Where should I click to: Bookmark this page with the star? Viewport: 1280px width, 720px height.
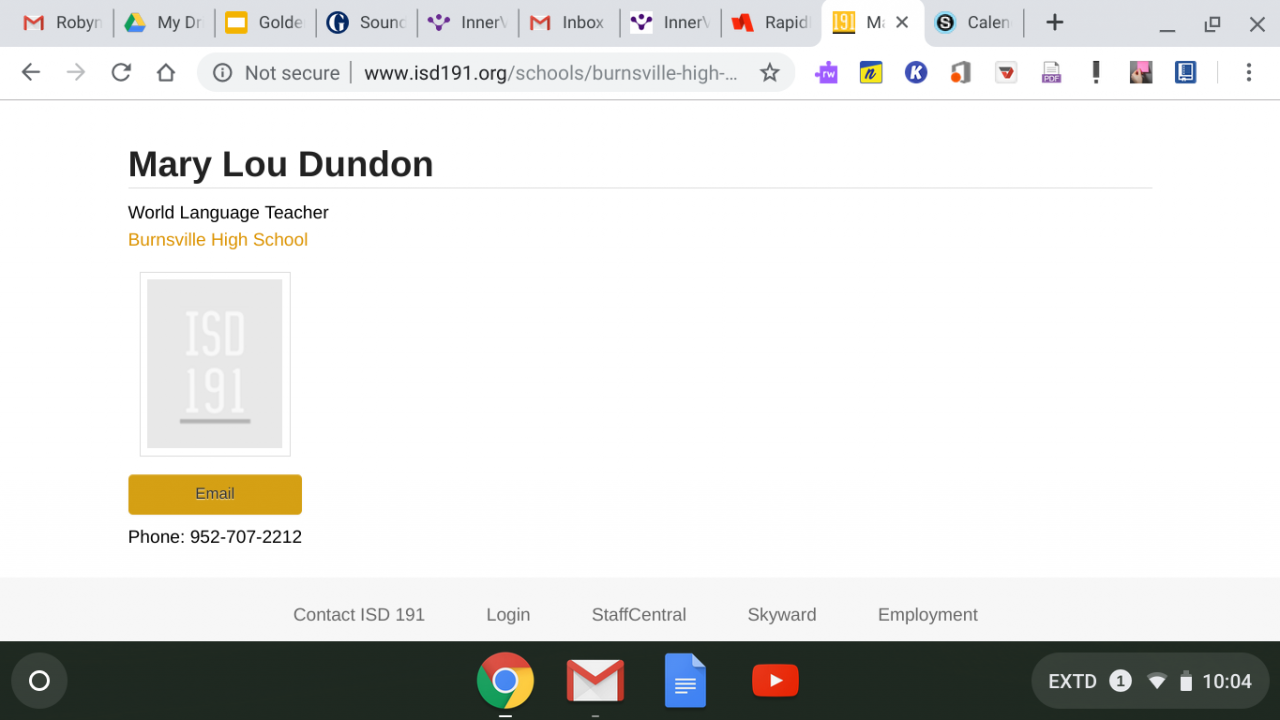tap(769, 72)
